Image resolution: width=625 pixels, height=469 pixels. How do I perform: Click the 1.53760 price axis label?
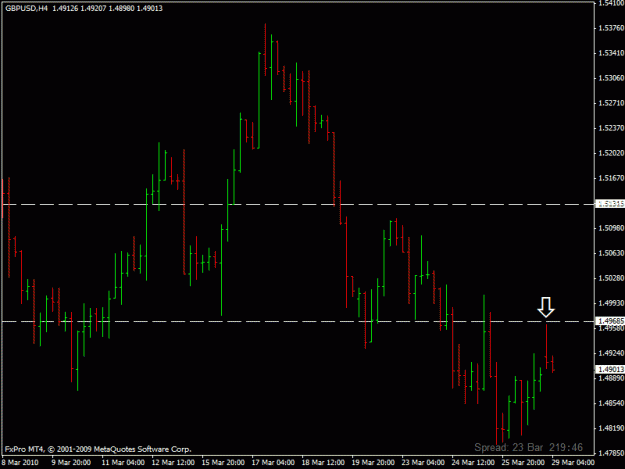coord(611,28)
